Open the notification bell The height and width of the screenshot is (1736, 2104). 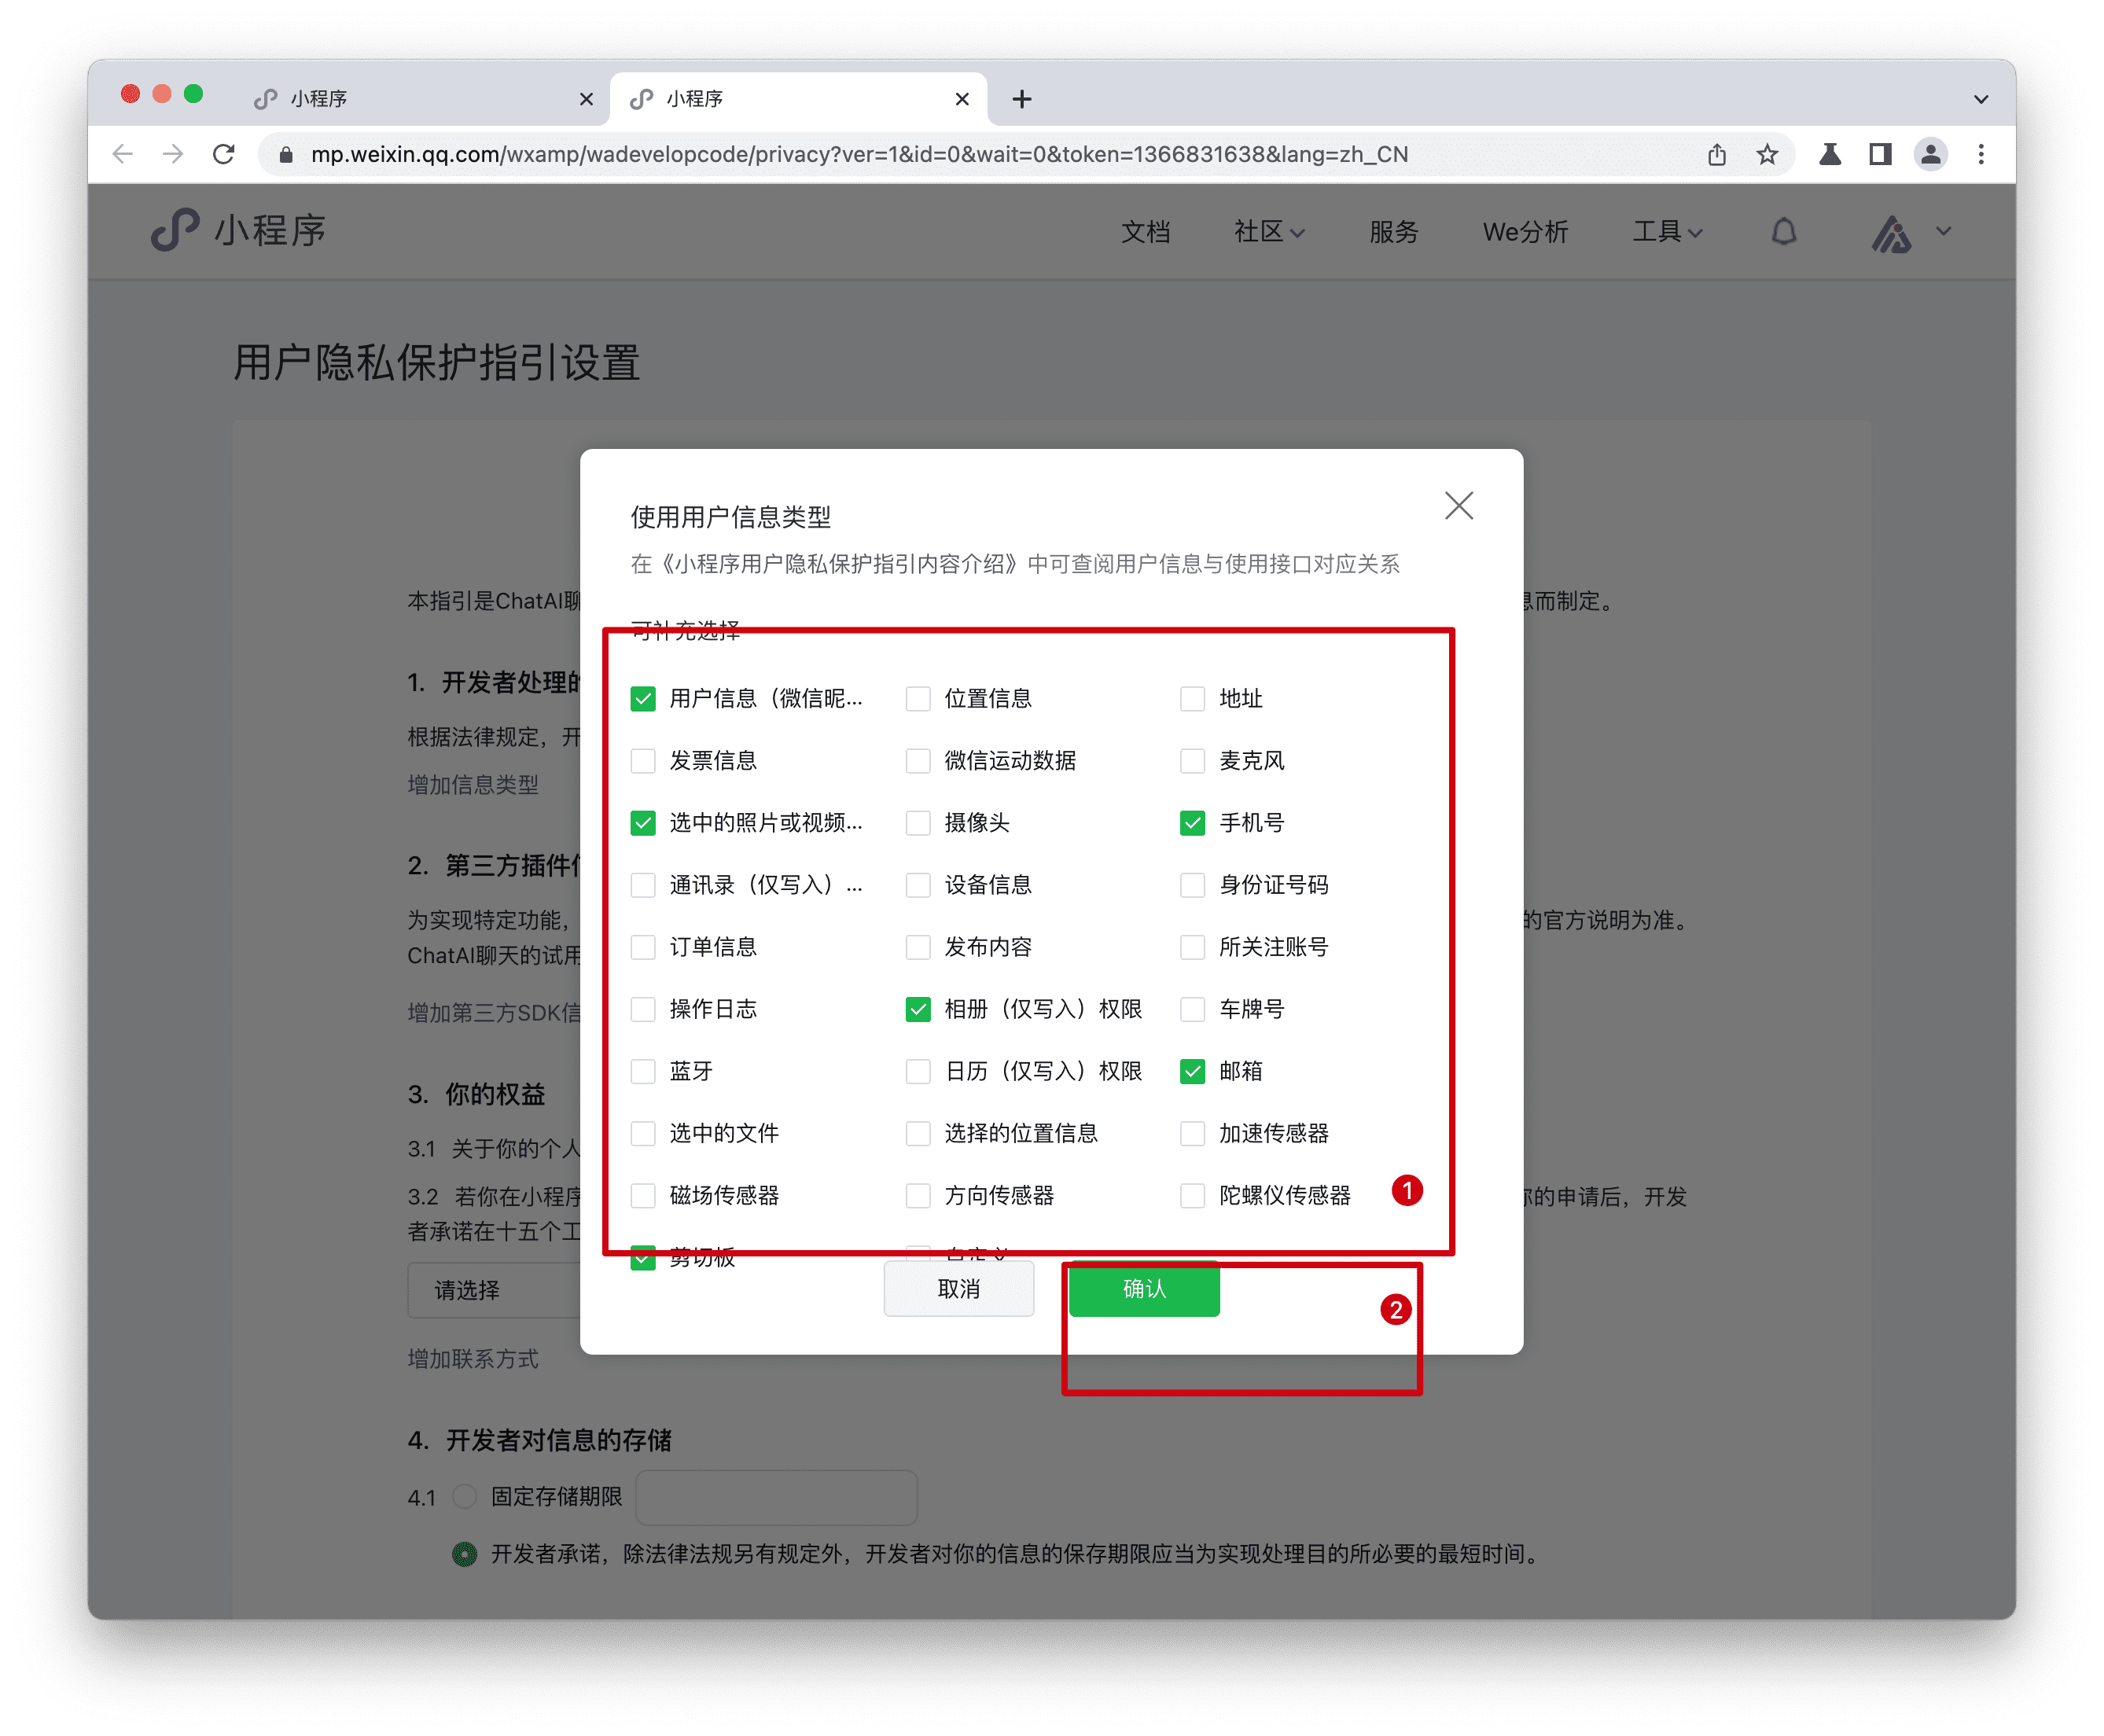coord(1783,231)
